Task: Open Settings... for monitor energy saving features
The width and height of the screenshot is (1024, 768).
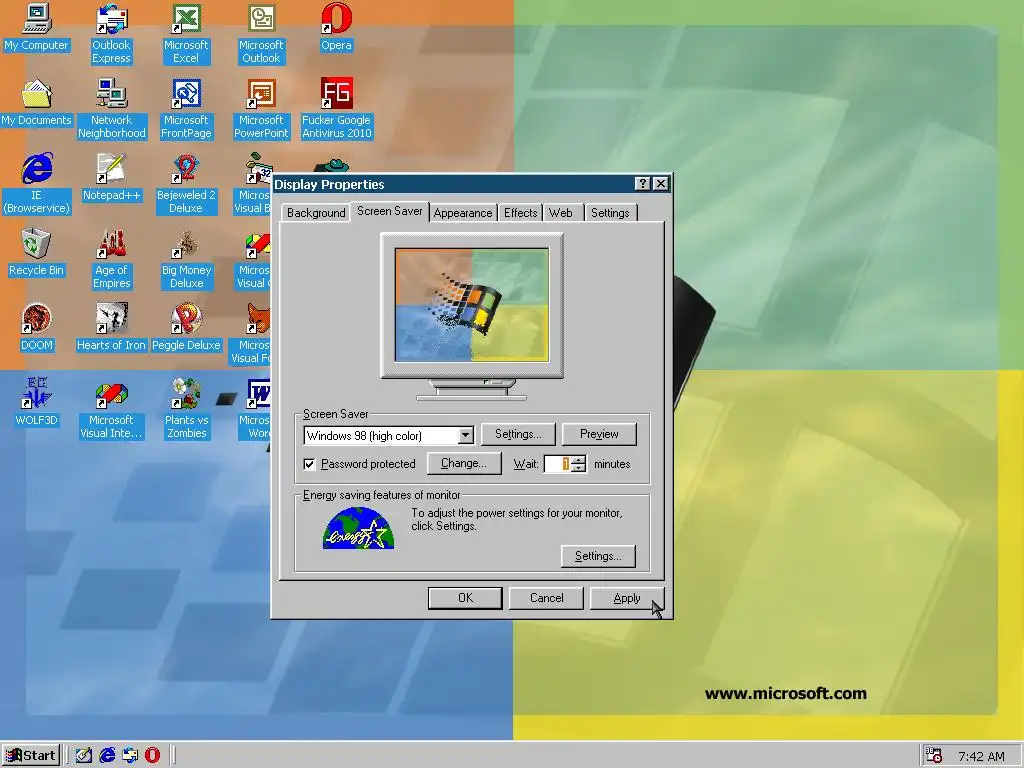Action: point(598,556)
